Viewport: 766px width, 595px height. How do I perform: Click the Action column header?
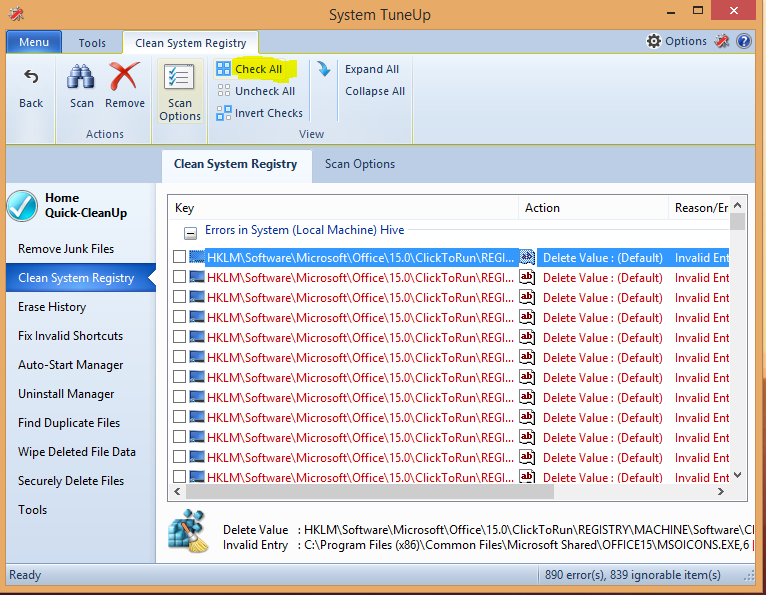[x=593, y=208]
